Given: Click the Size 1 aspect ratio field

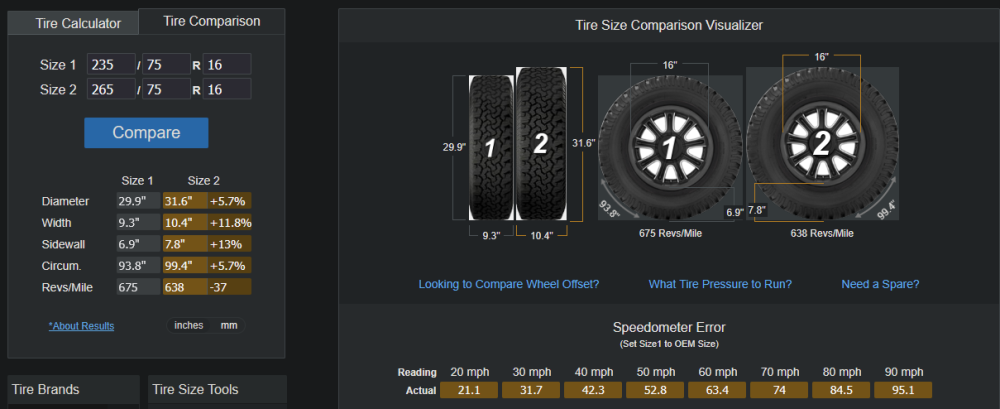Looking at the screenshot, I should click(x=166, y=64).
